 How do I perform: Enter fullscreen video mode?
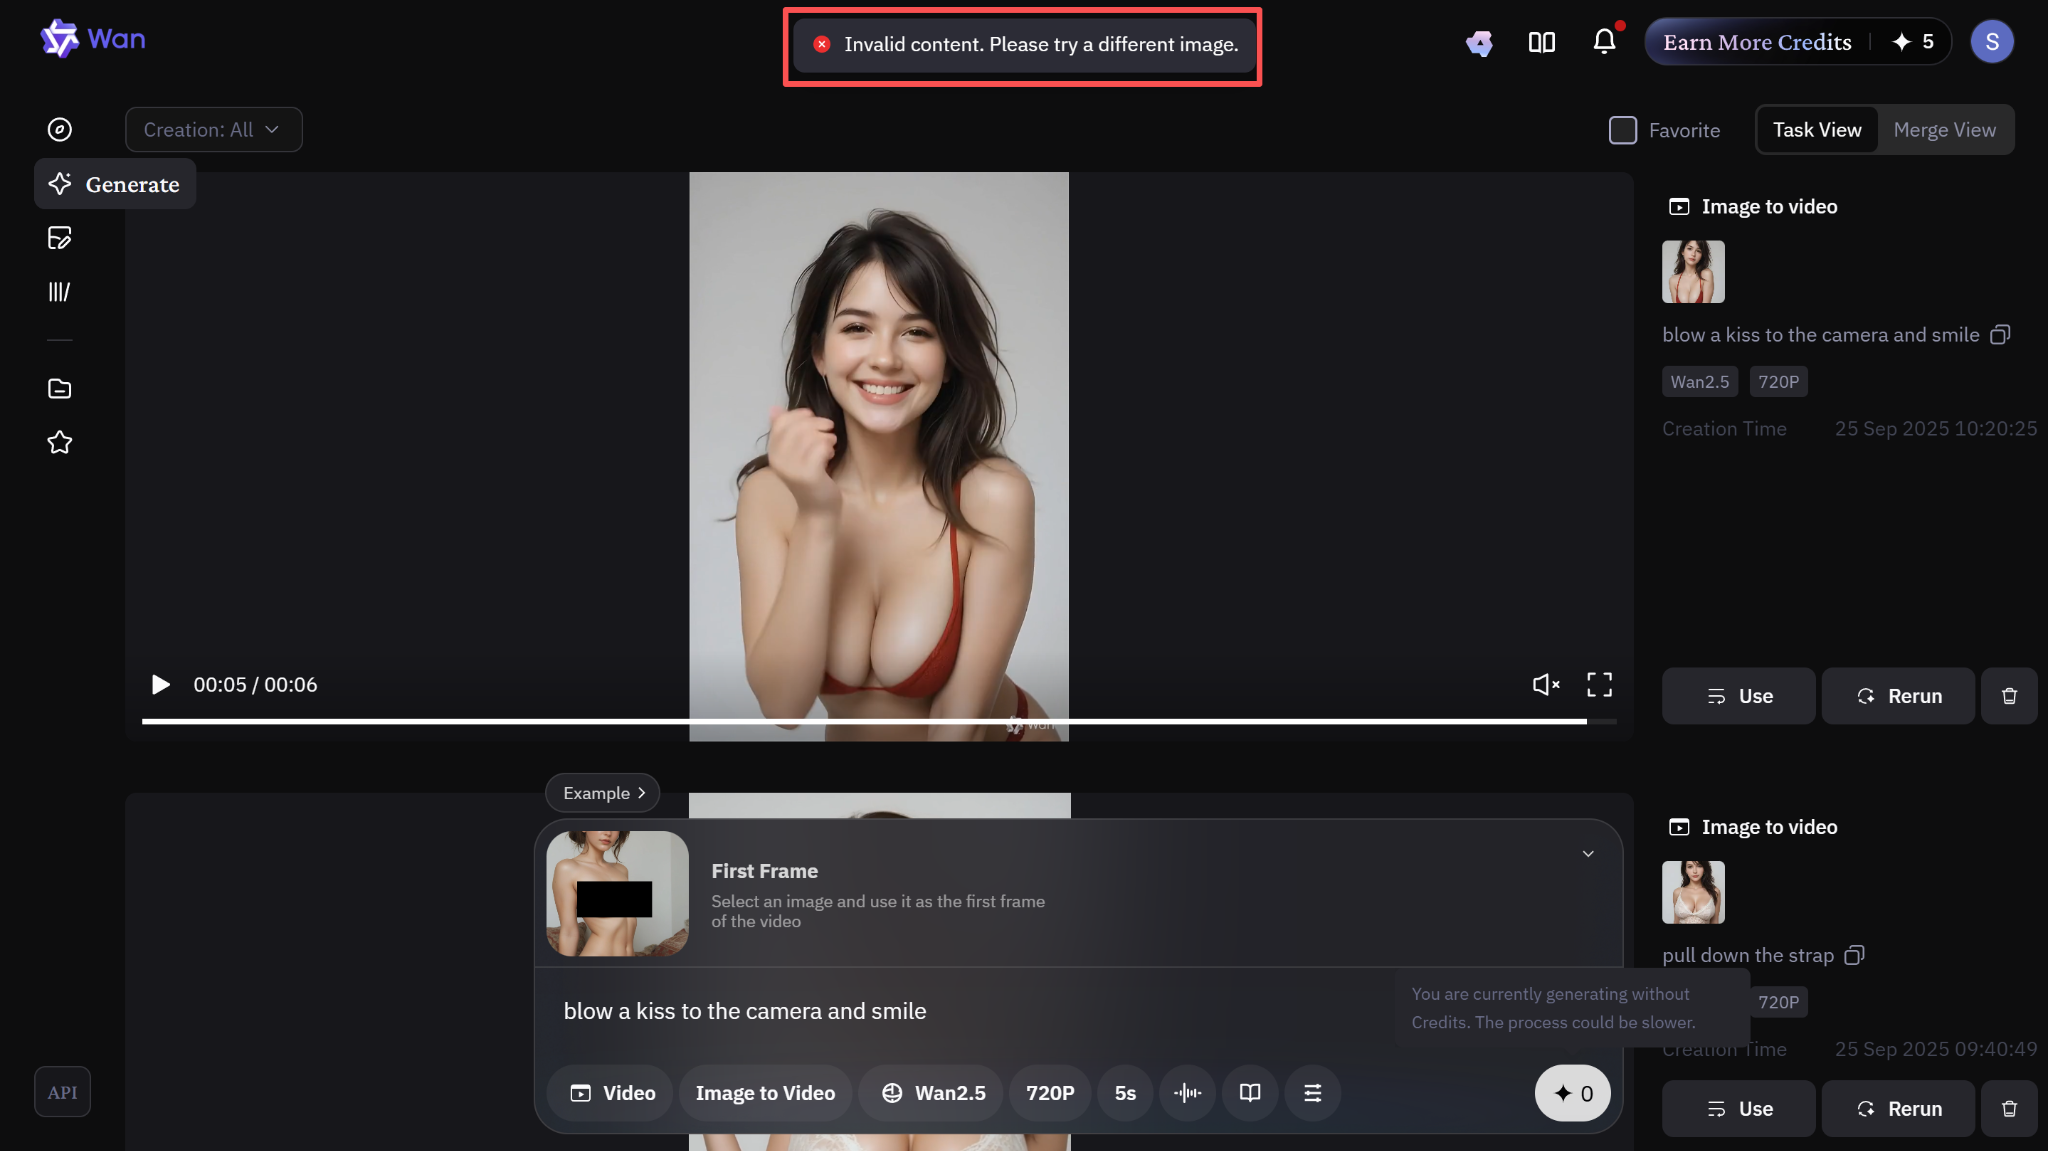[x=1599, y=684]
